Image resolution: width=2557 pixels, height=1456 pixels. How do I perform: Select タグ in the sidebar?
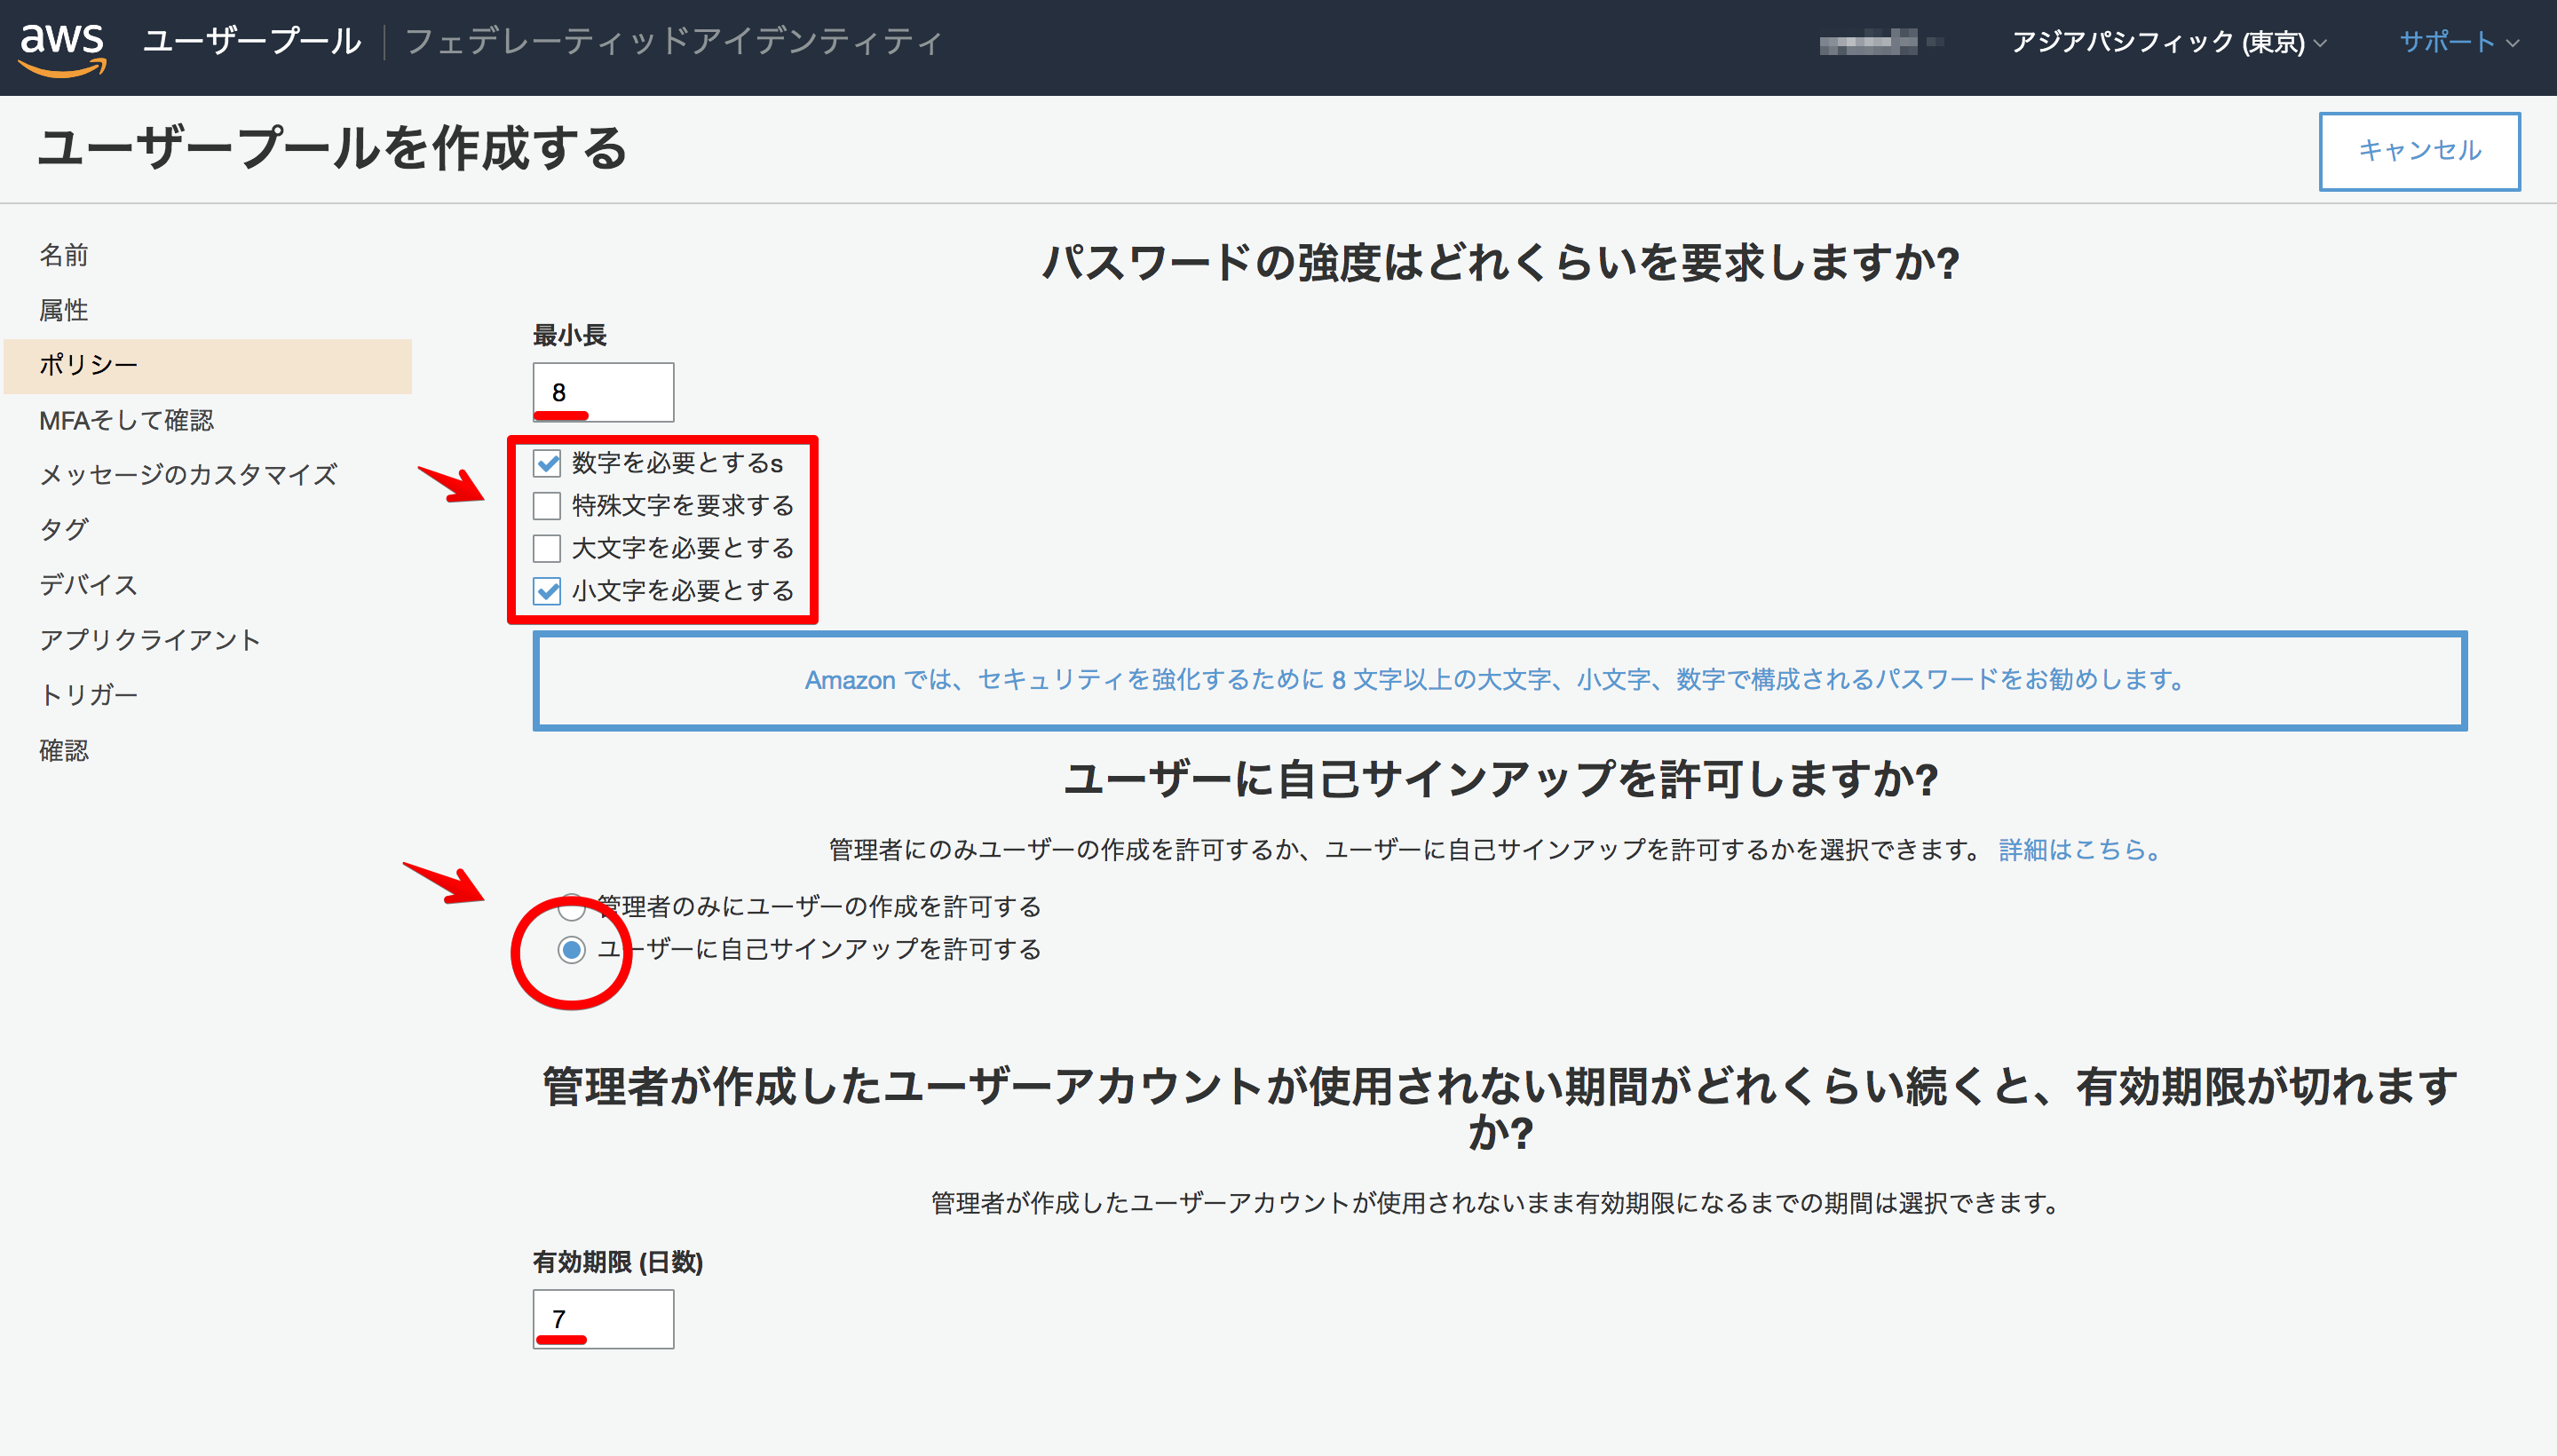point(64,529)
